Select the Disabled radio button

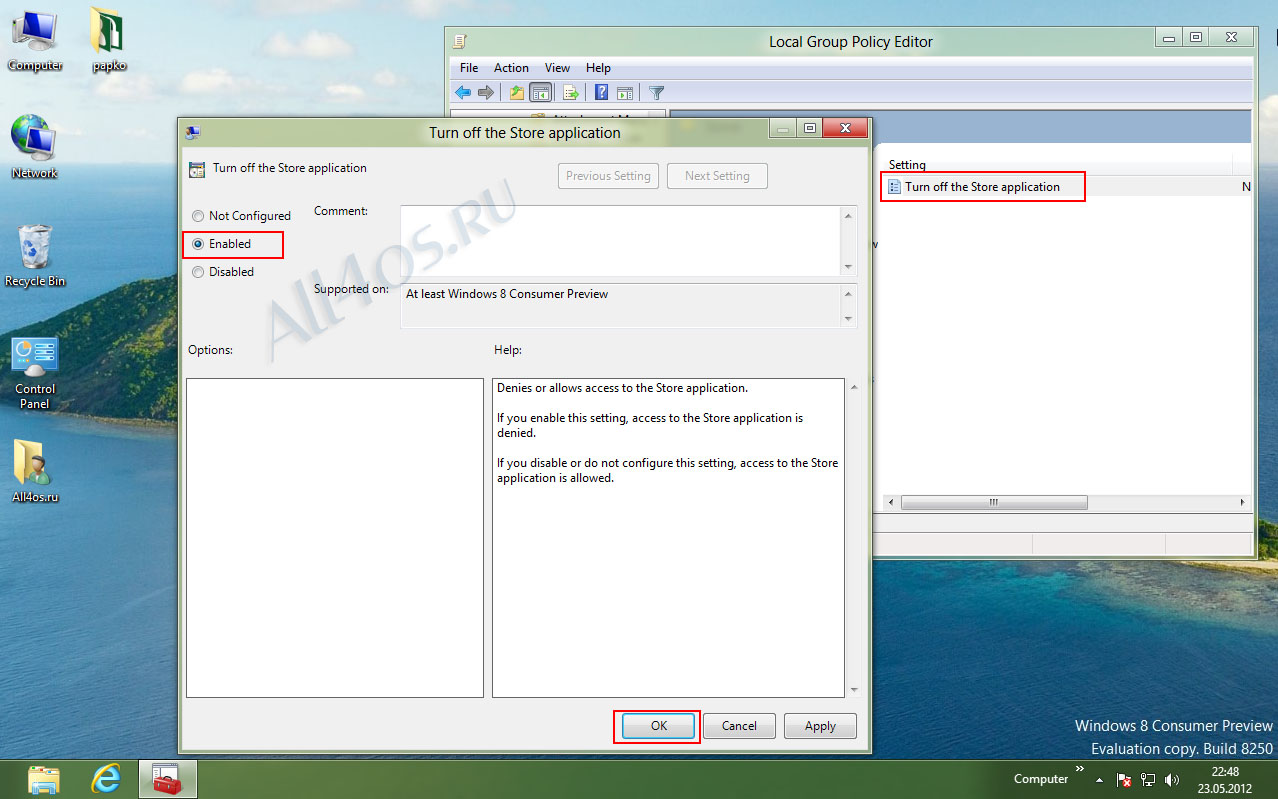198,272
